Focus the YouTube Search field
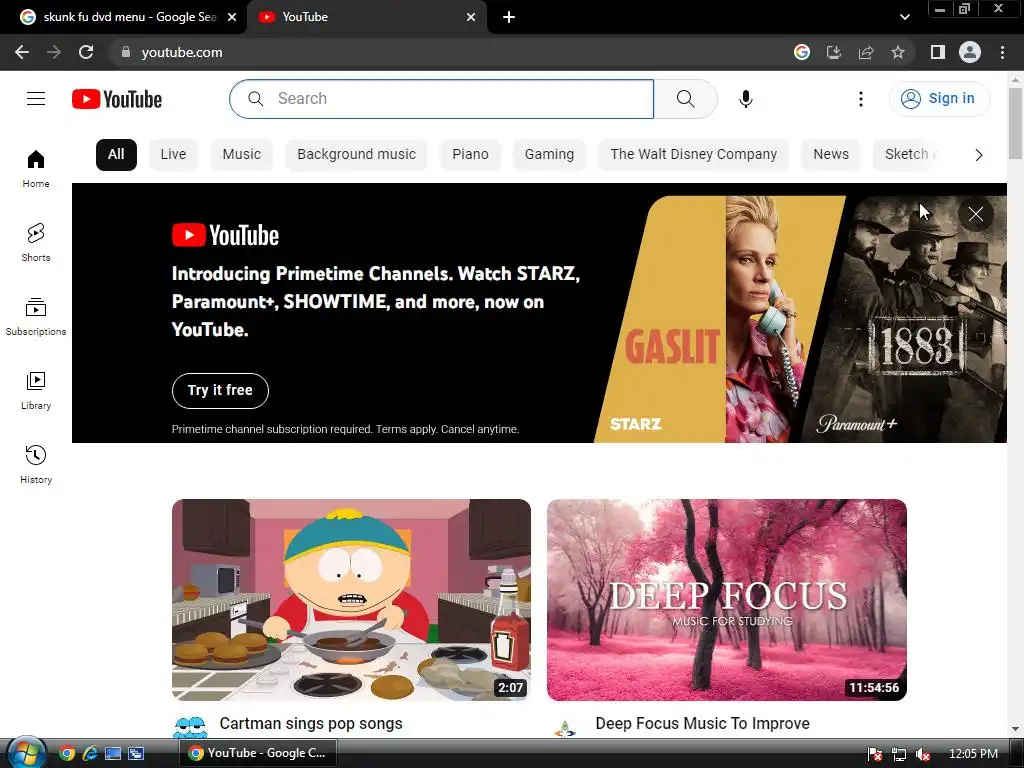Image resolution: width=1024 pixels, height=768 pixels. tap(441, 99)
